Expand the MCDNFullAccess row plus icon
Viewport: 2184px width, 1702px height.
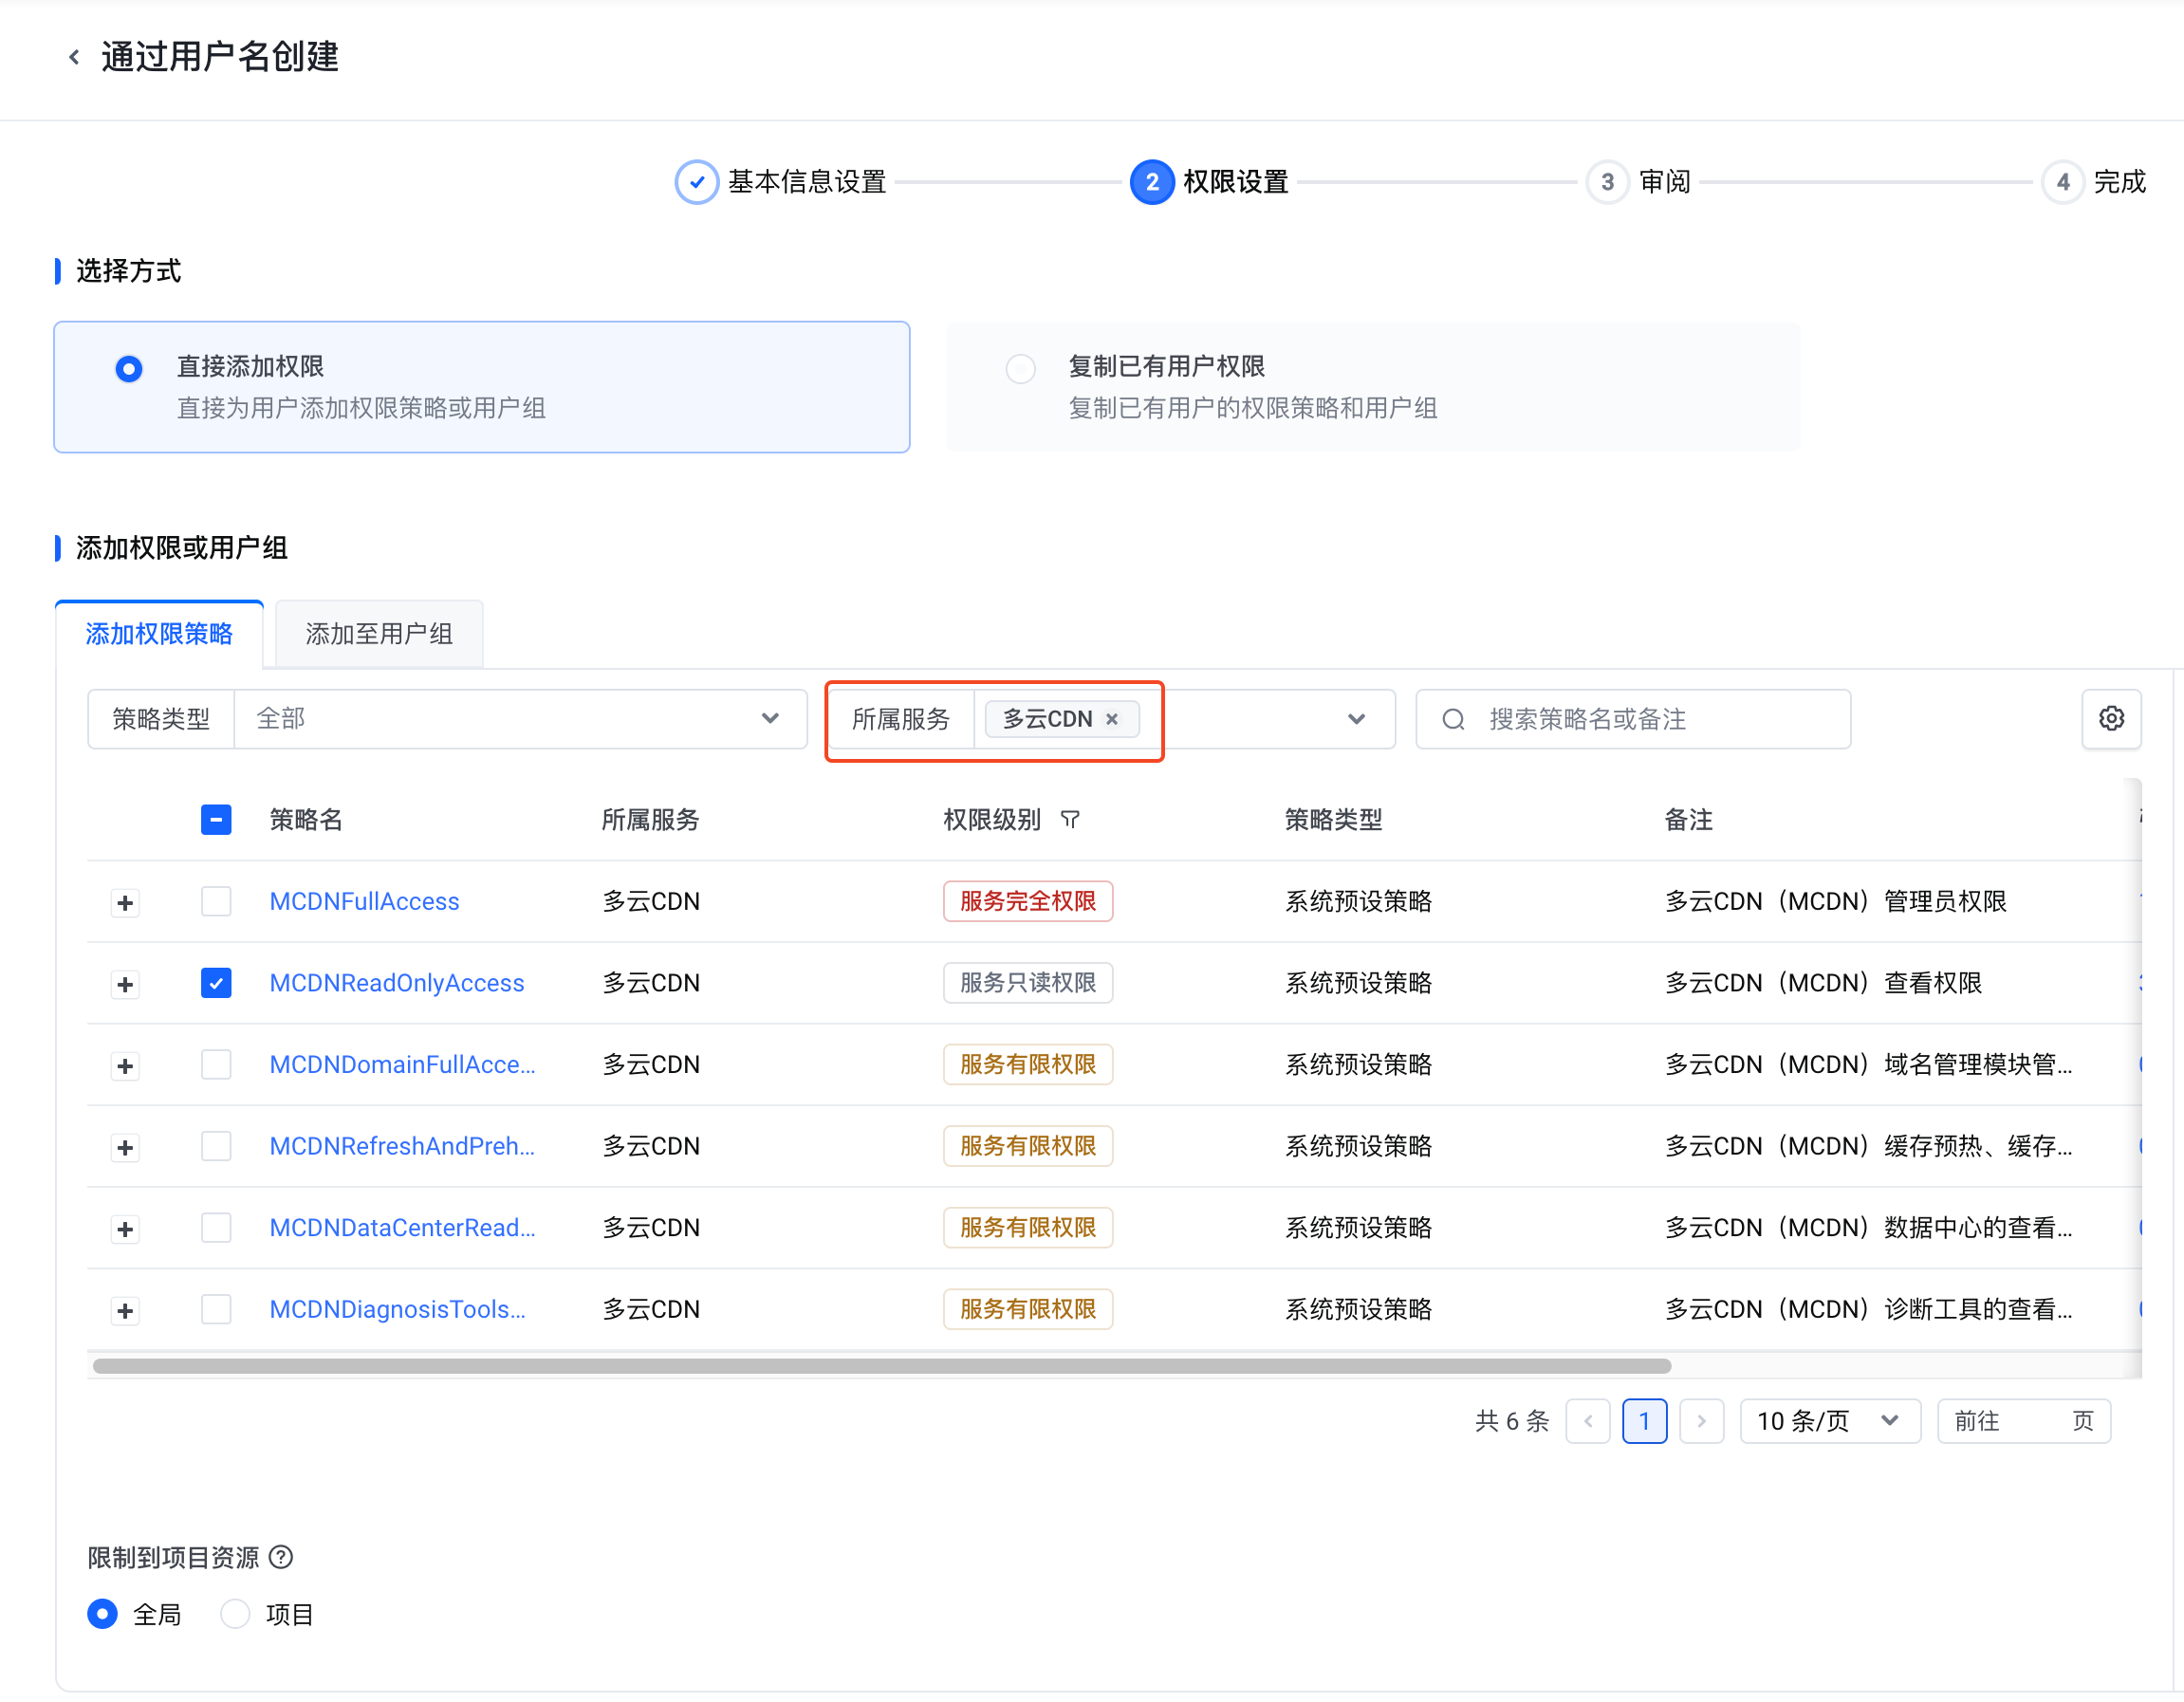coord(125,903)
